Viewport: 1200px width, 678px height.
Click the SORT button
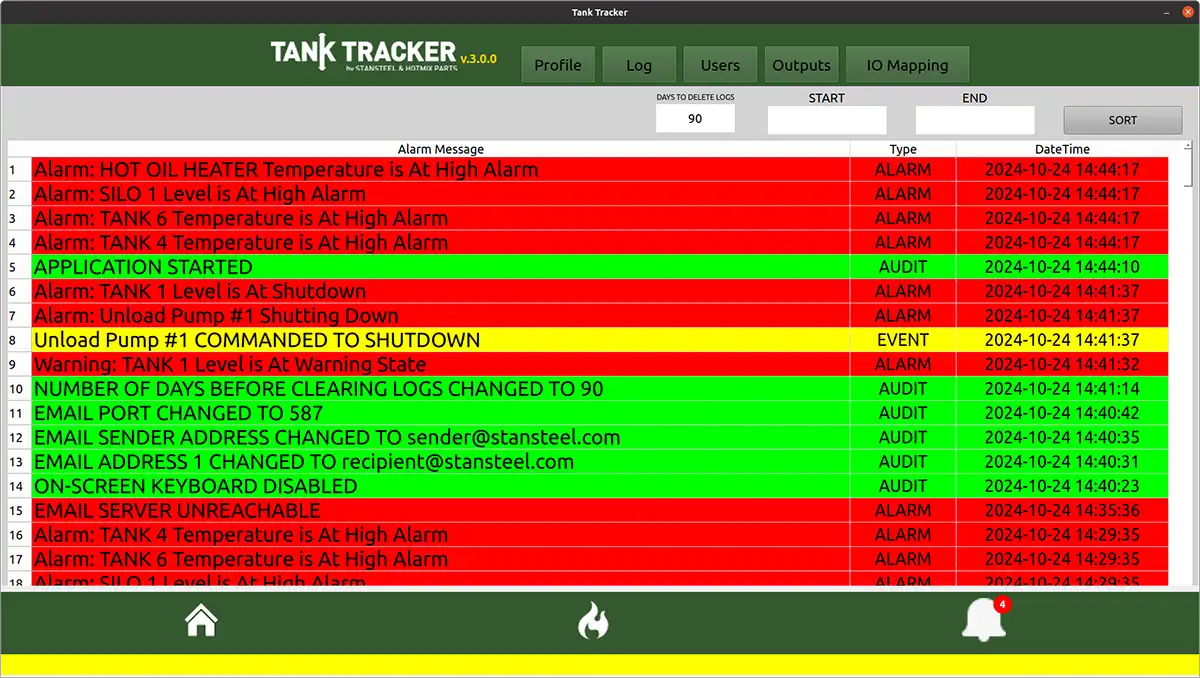tap(1123, 120)
